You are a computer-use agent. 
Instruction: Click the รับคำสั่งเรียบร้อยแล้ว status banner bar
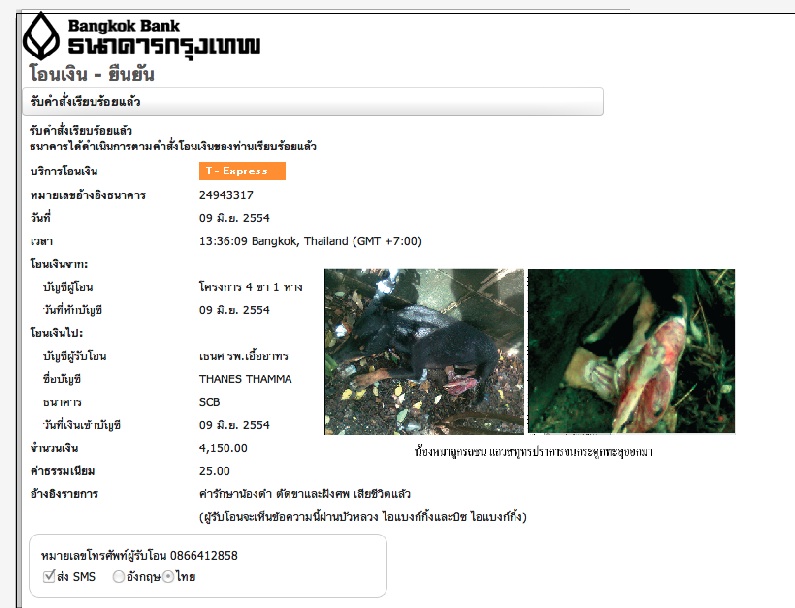[x=313, y=101]
